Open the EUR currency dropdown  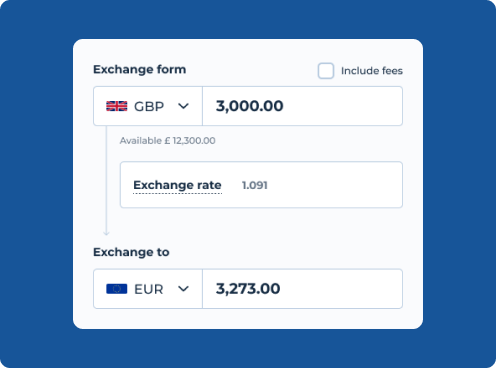coord(148,289)
